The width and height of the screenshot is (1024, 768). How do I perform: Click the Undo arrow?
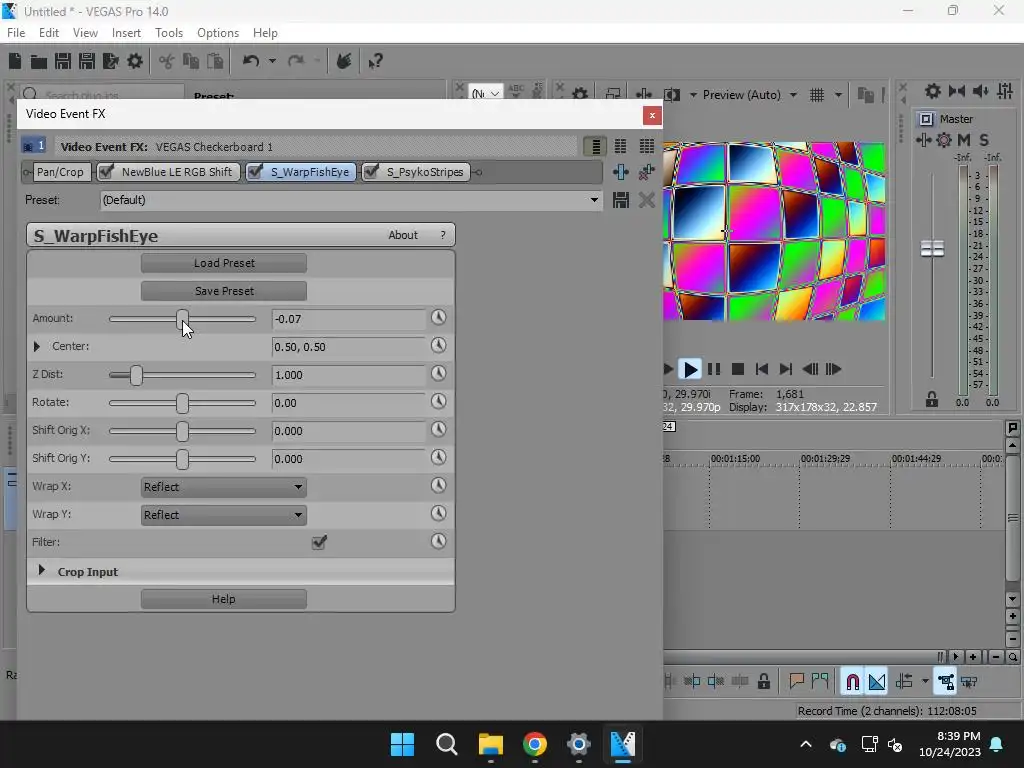pos(251,61)
